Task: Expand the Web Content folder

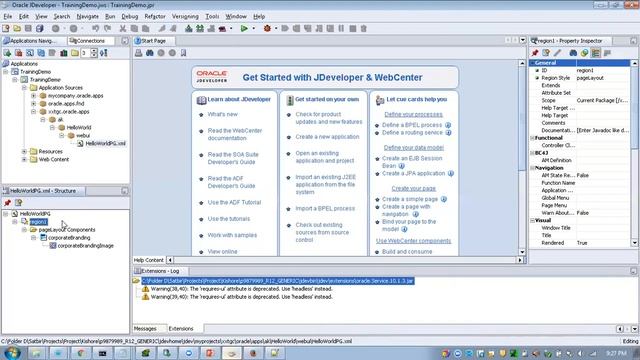Action: pyautogui.click(x=24, y=160)
